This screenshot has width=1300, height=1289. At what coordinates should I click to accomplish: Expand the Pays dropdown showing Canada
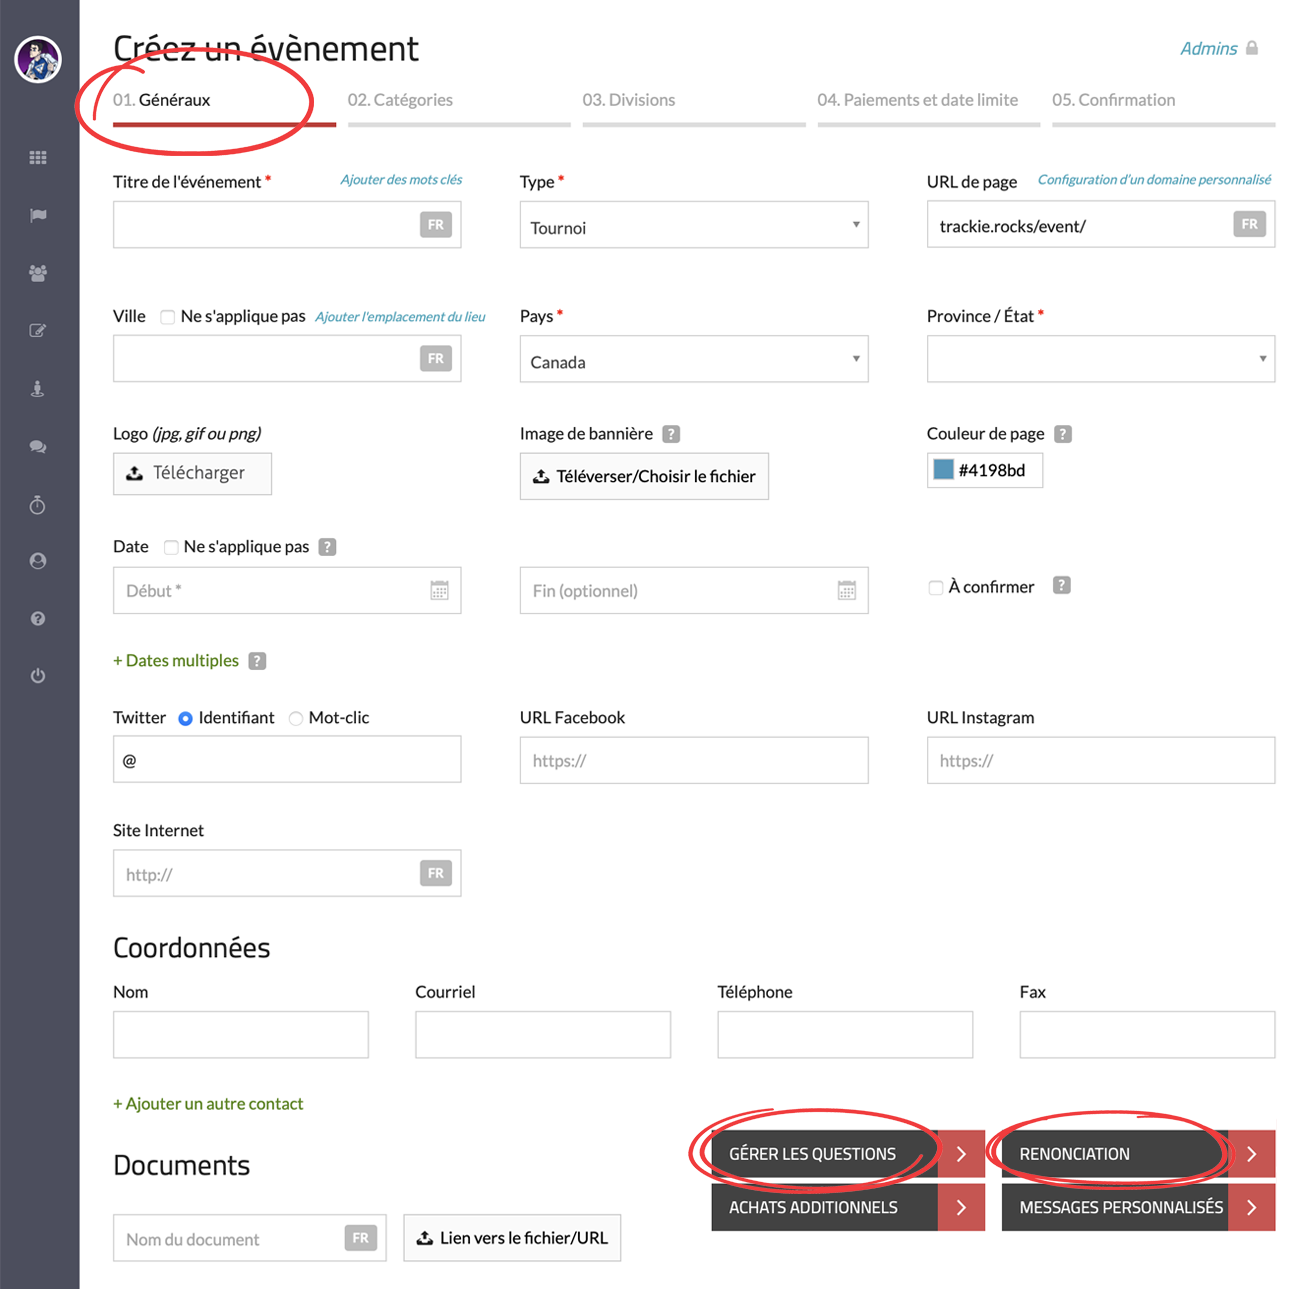(693, 360)
